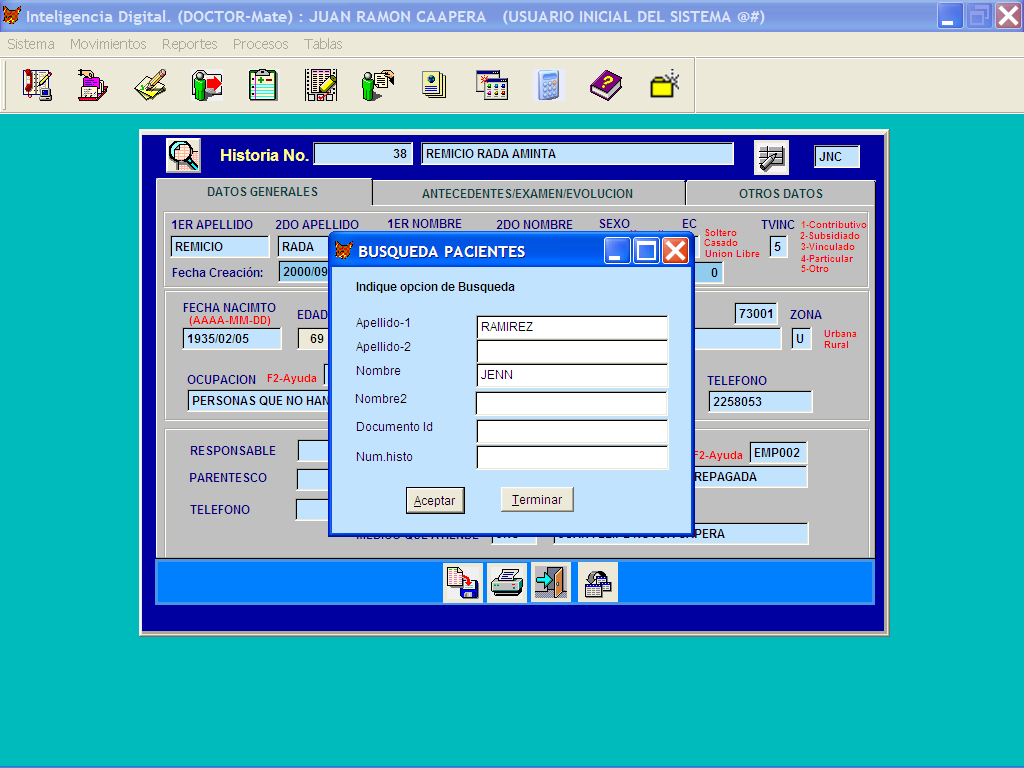The height and width of the screenshot is (768, 1024).
Task: Open the telephone agenda book icon
Action: 37,85
